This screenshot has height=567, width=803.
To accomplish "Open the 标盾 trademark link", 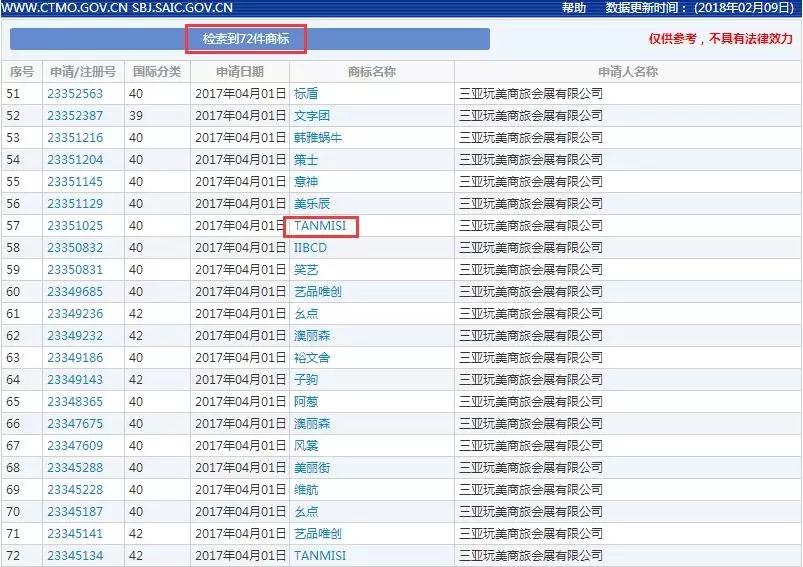I will [306, 94].
